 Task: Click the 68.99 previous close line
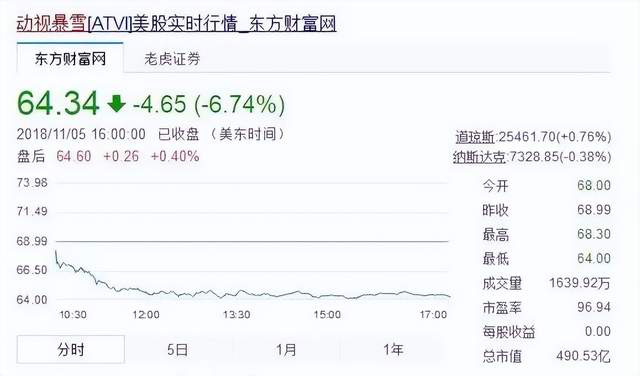pos(252,241)
